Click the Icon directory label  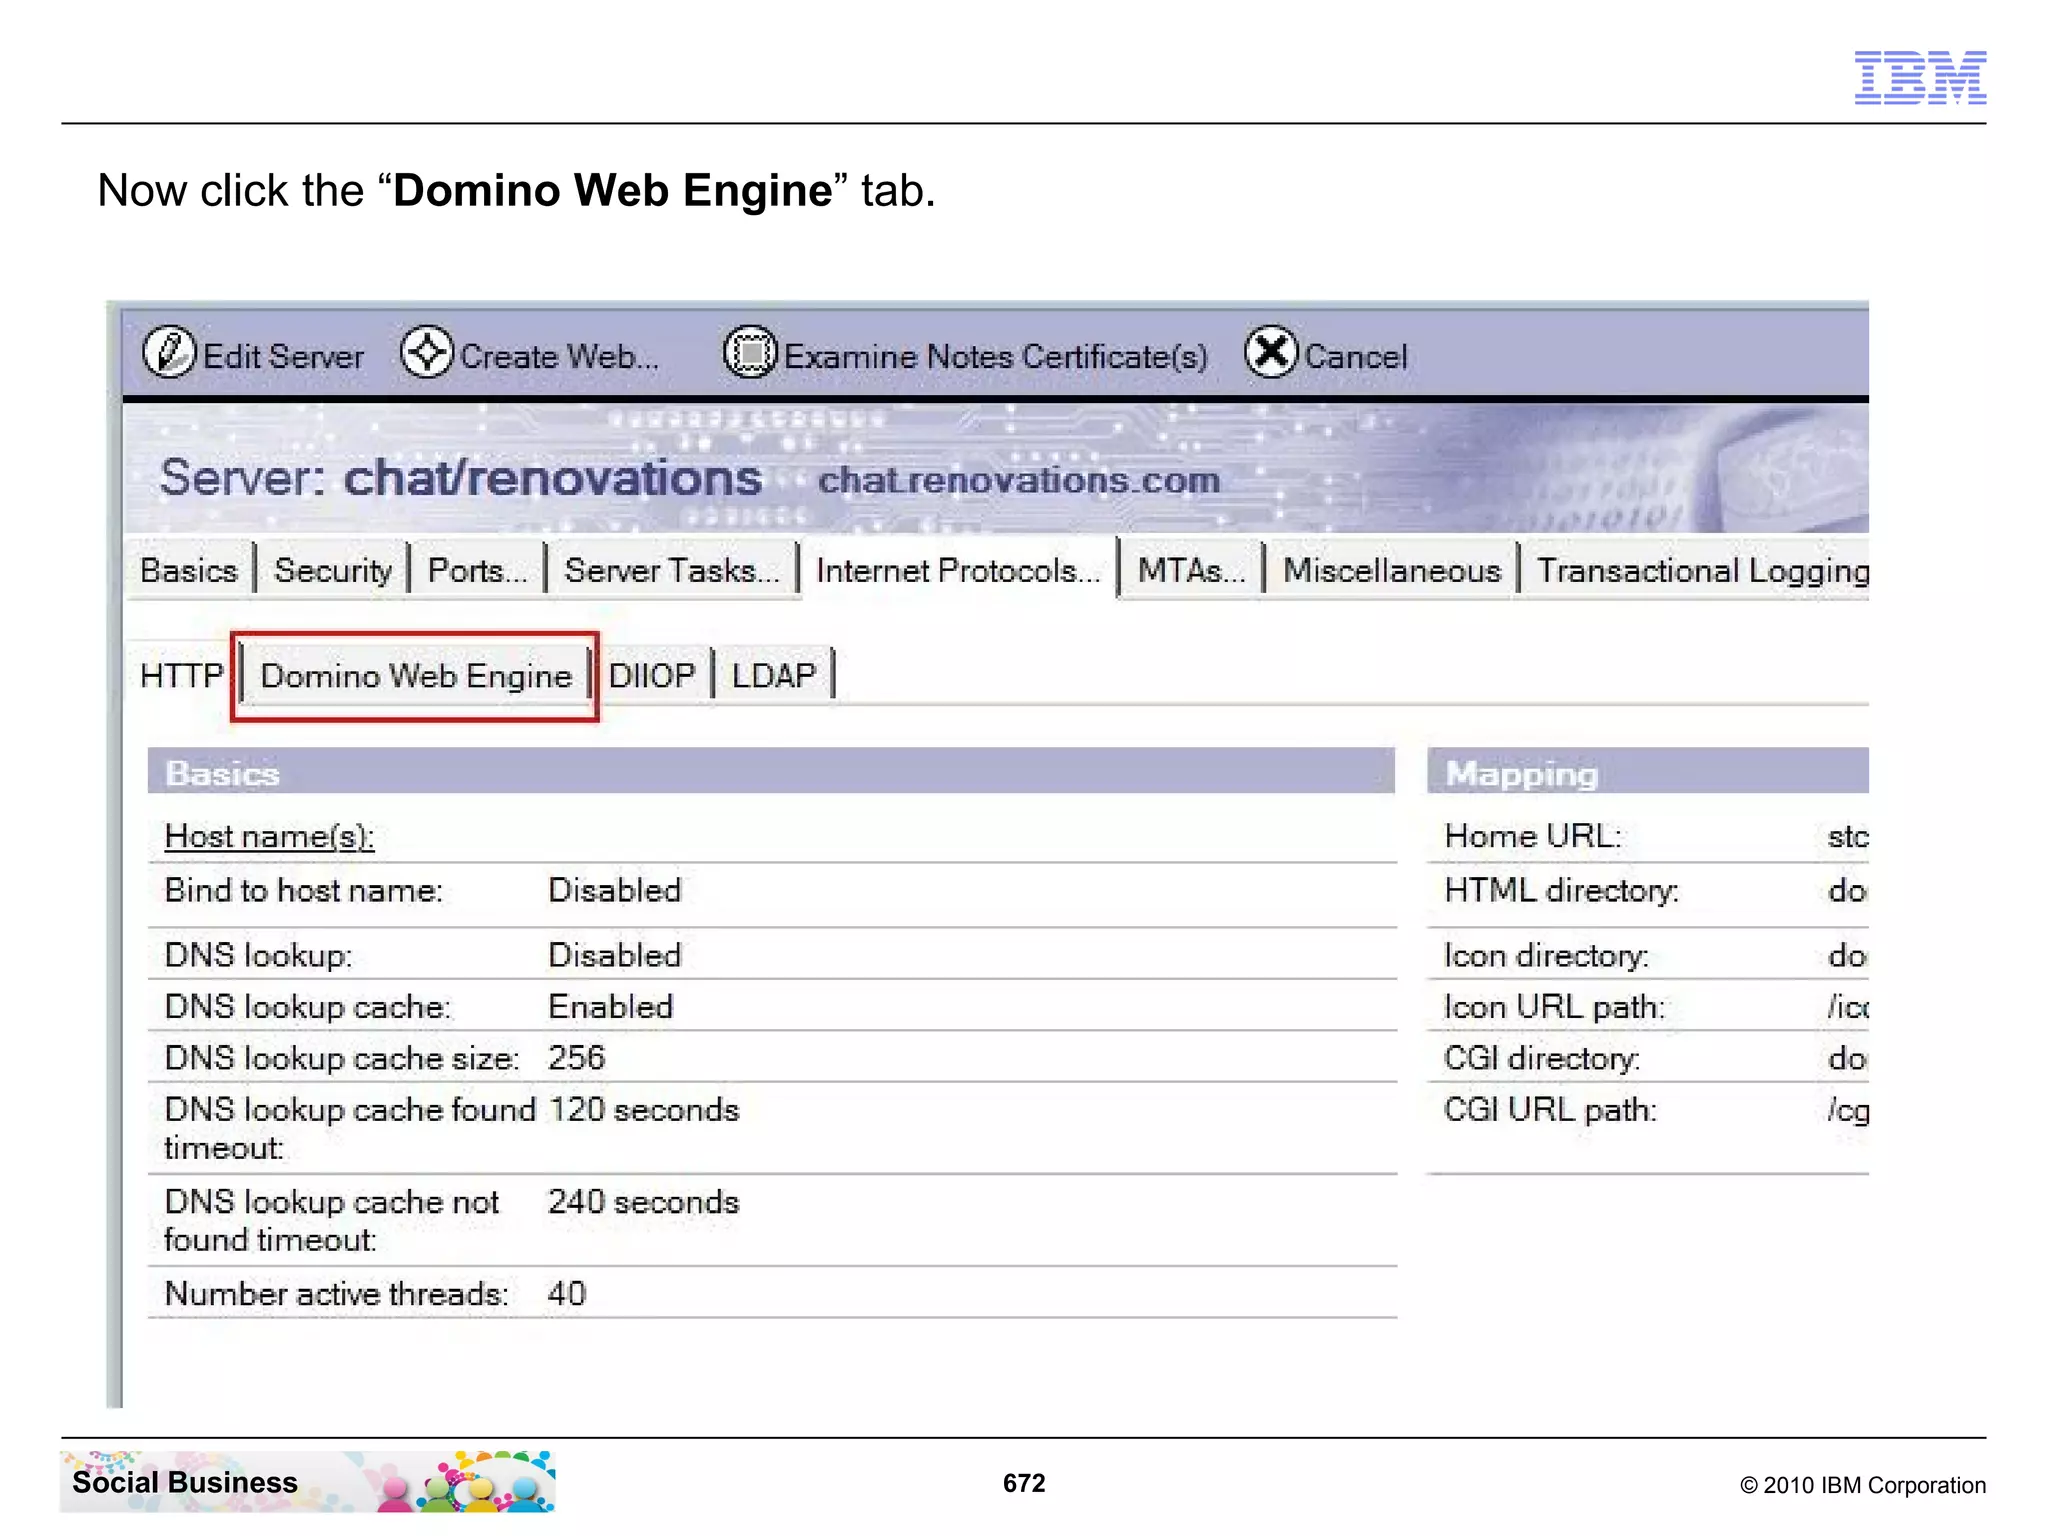coord(1546,956)
